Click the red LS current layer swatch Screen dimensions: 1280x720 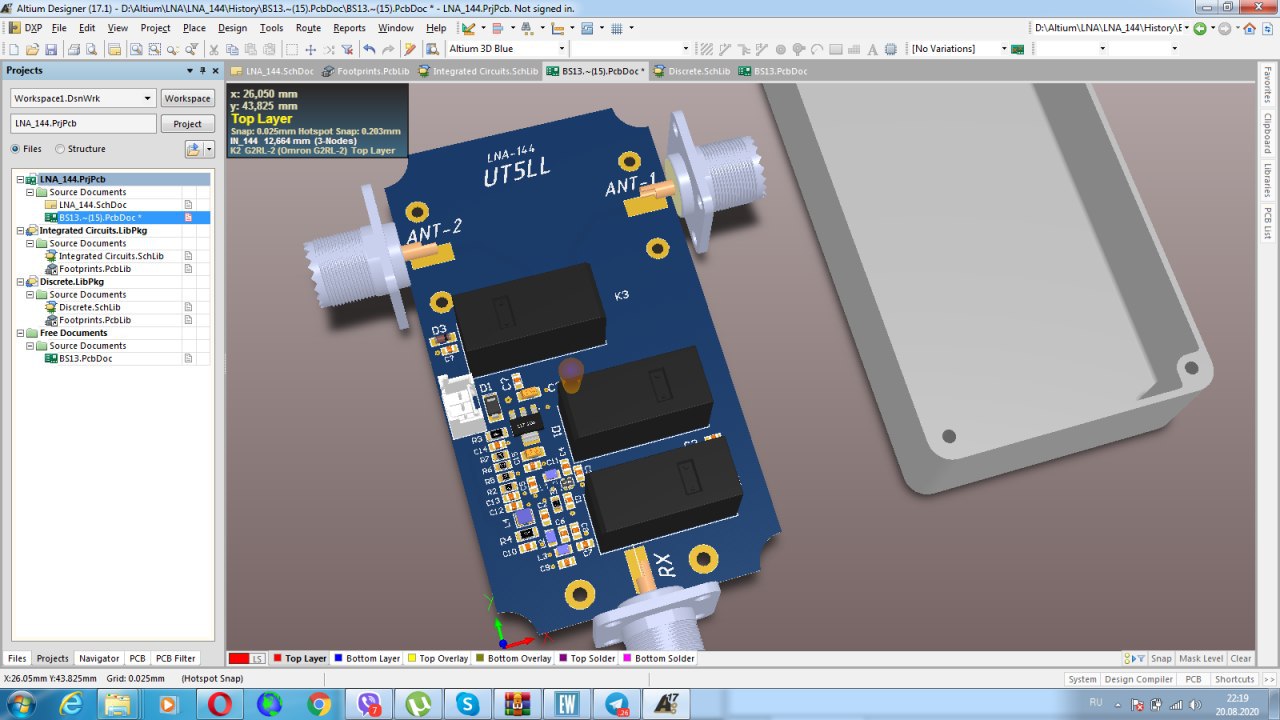pyautogui.click(x=246, y=658)
